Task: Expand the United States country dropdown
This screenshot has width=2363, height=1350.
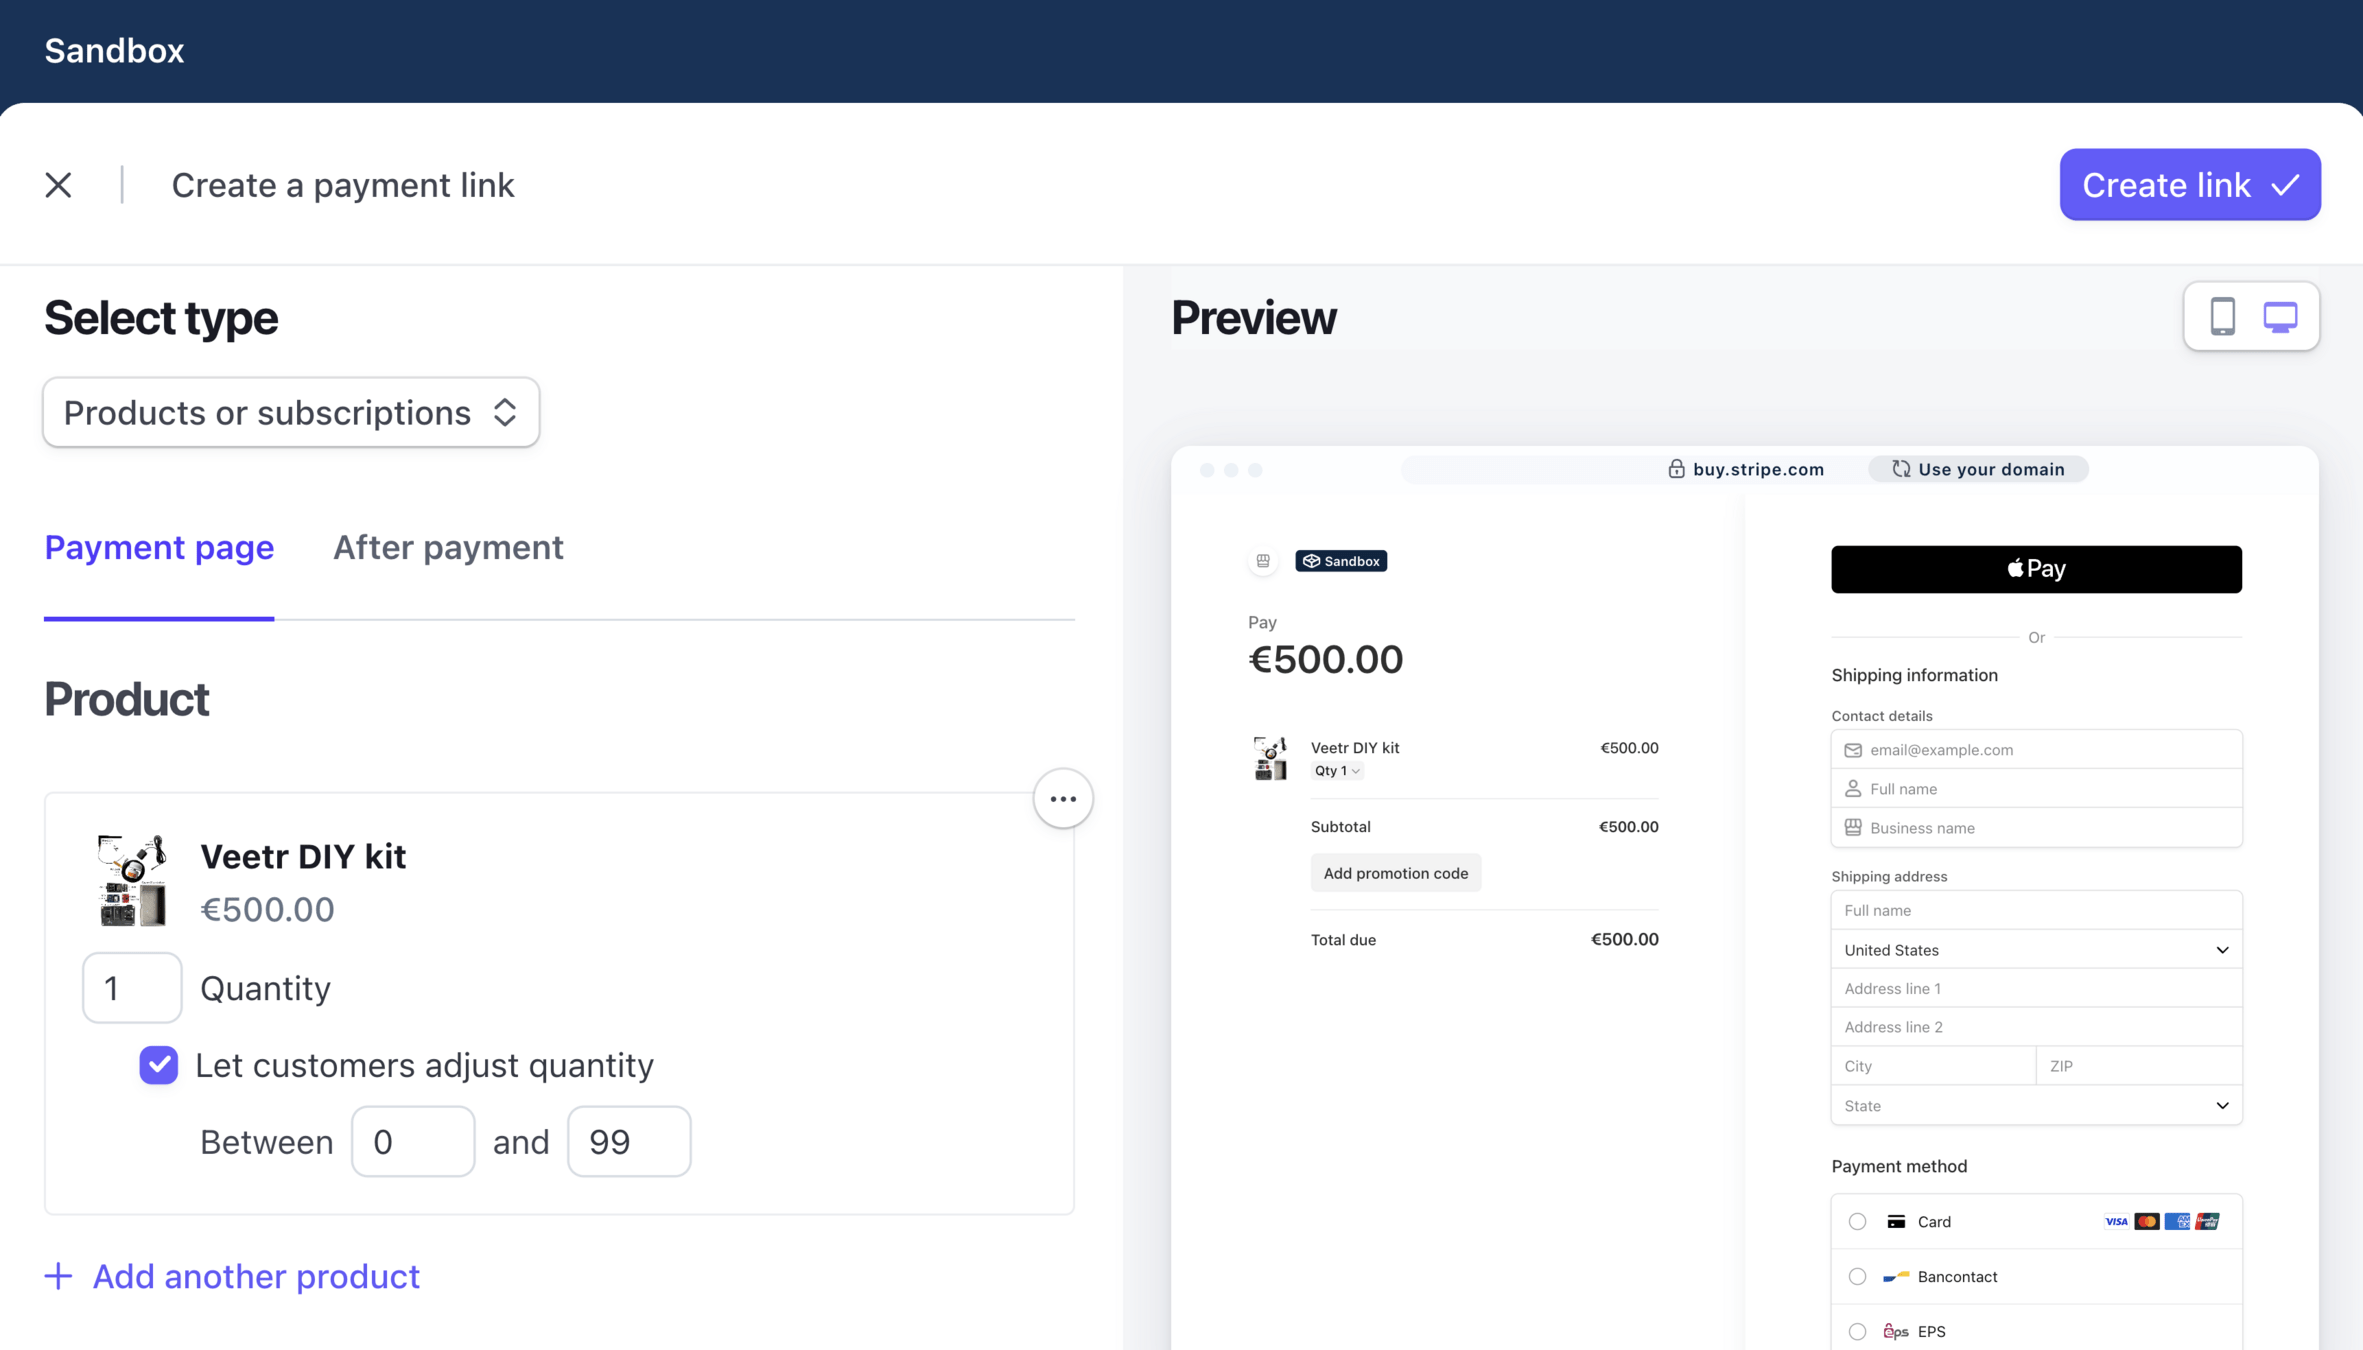Action: point(2036,950)
